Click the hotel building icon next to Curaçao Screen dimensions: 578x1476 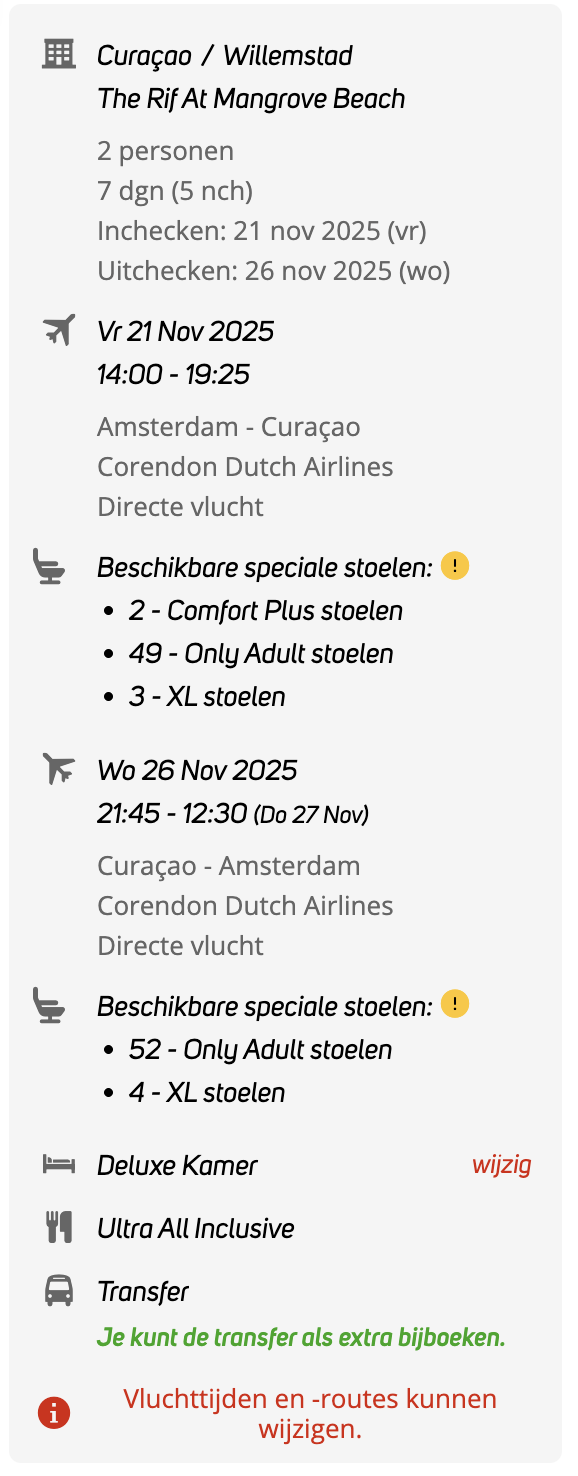click(57, 53)
